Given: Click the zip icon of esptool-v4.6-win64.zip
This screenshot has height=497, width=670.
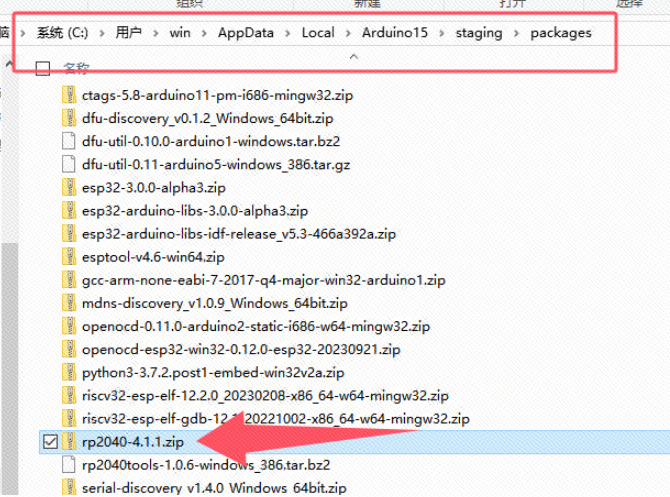Looking at the screenshot, I should (x=69, y=256).
